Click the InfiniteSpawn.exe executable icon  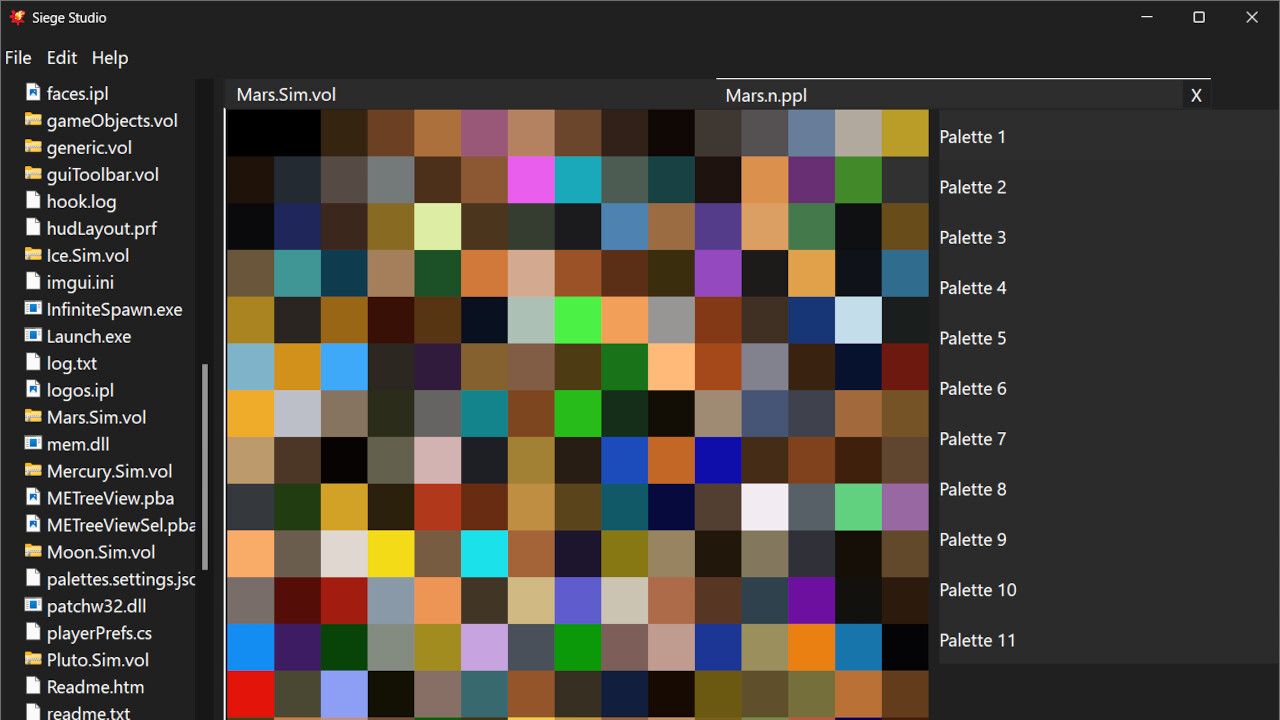click(33, 309)
